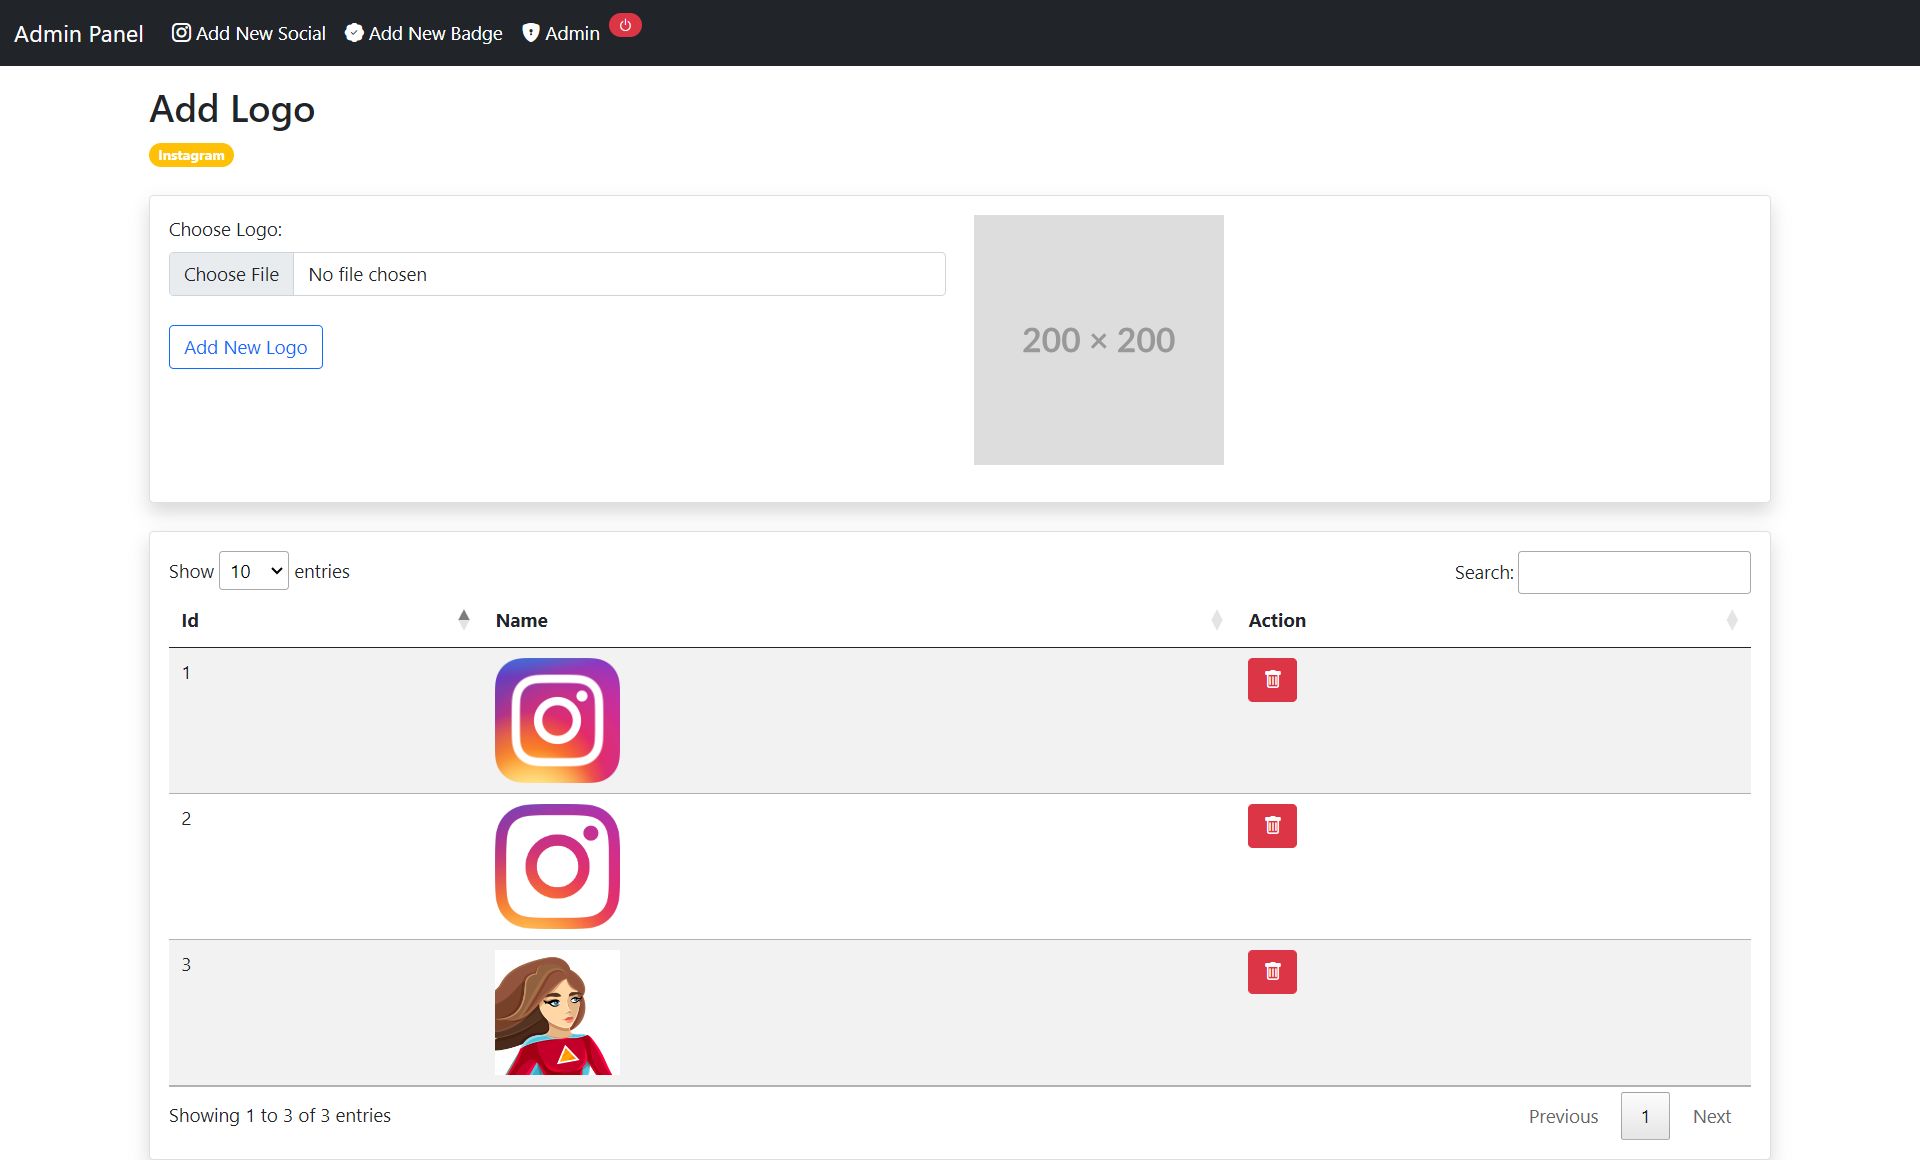Delete logo in row 2
This screenshot has height=1160, width=1920.
[1272, 826]
